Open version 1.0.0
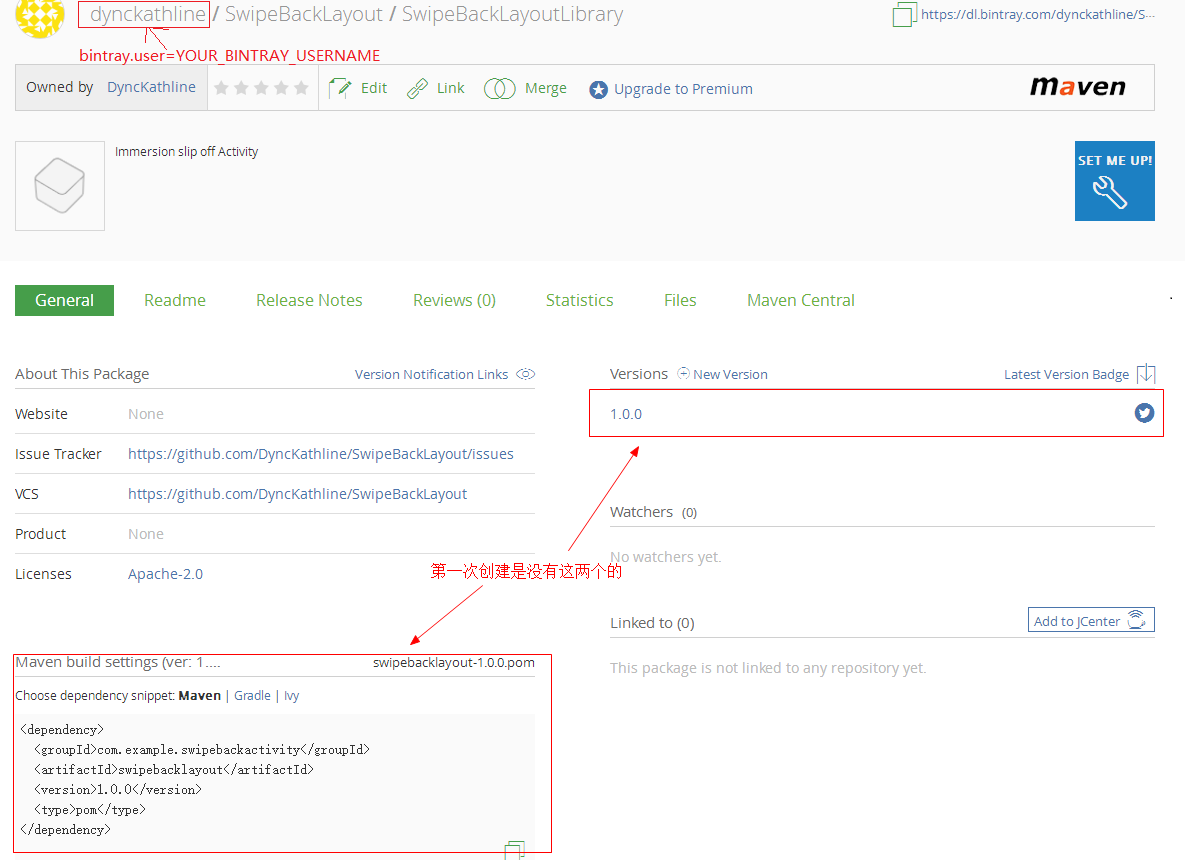The width and height of the screenshot is (1185, 860). click(626, 414)
